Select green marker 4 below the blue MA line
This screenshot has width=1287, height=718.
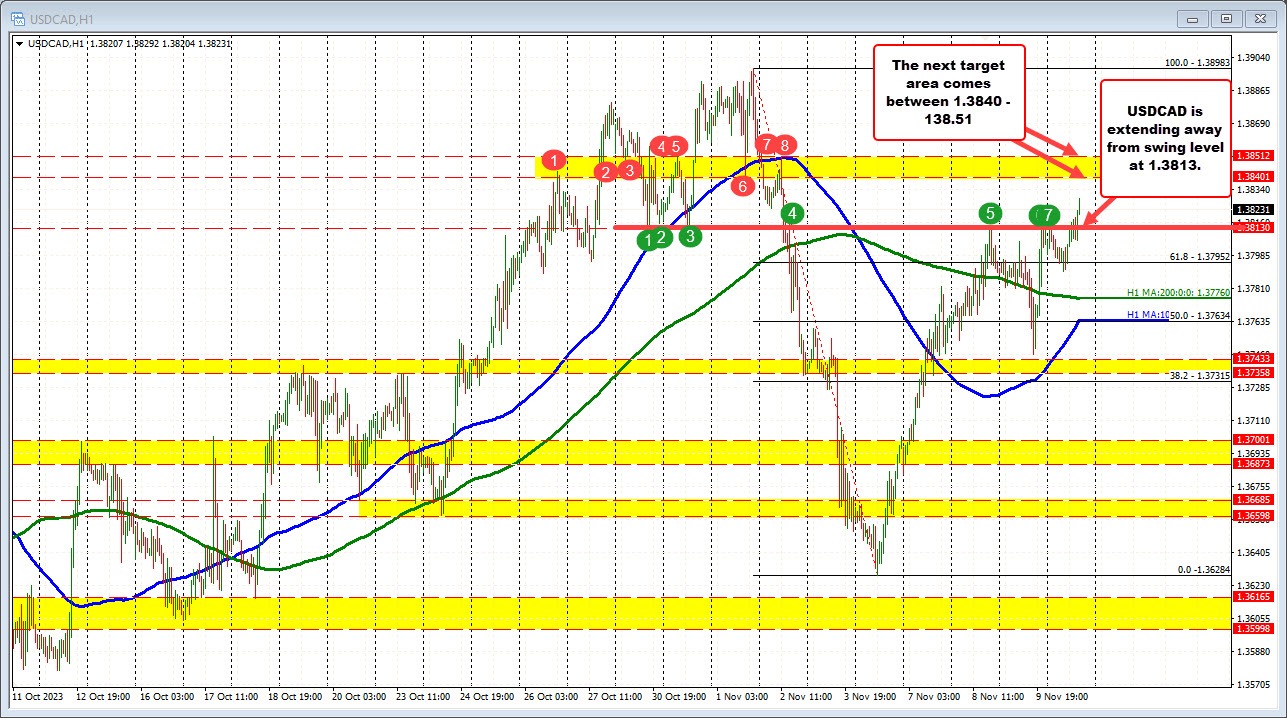791,213
